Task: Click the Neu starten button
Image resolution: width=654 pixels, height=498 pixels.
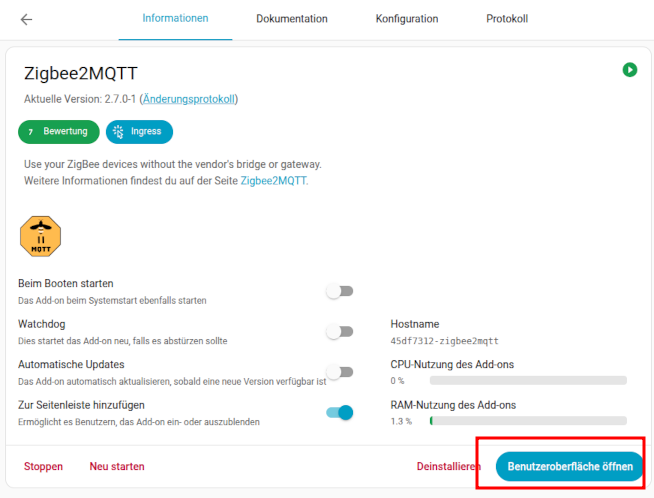Action: [x=117, y=466]
